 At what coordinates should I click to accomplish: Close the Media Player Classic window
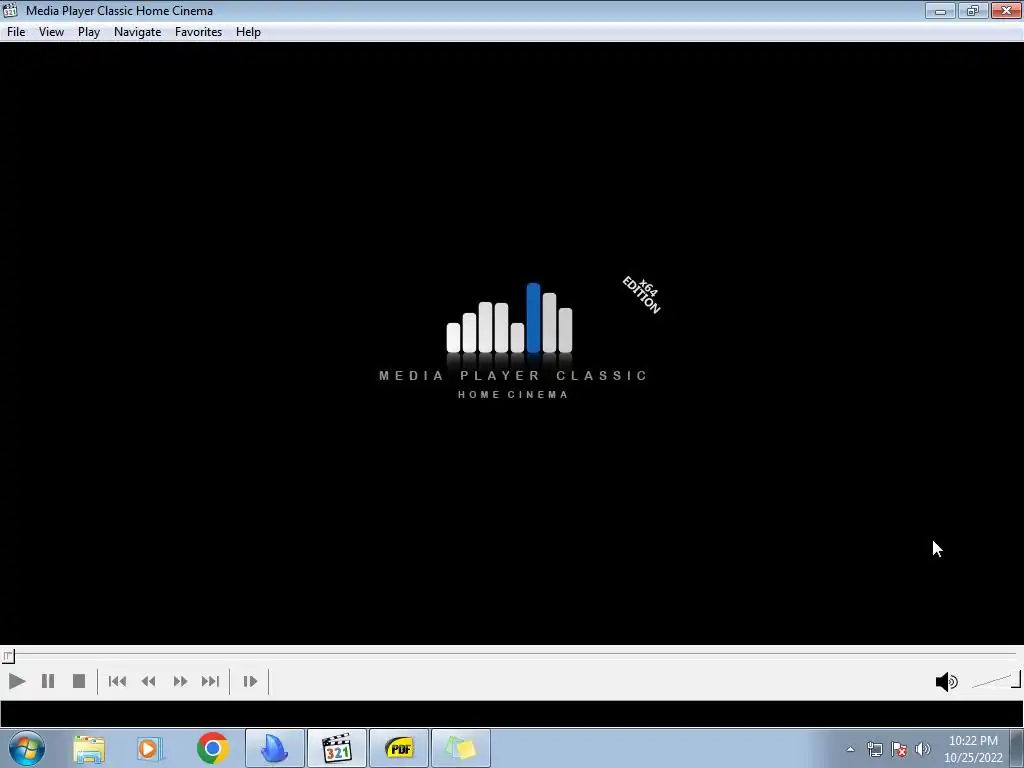1006,10
